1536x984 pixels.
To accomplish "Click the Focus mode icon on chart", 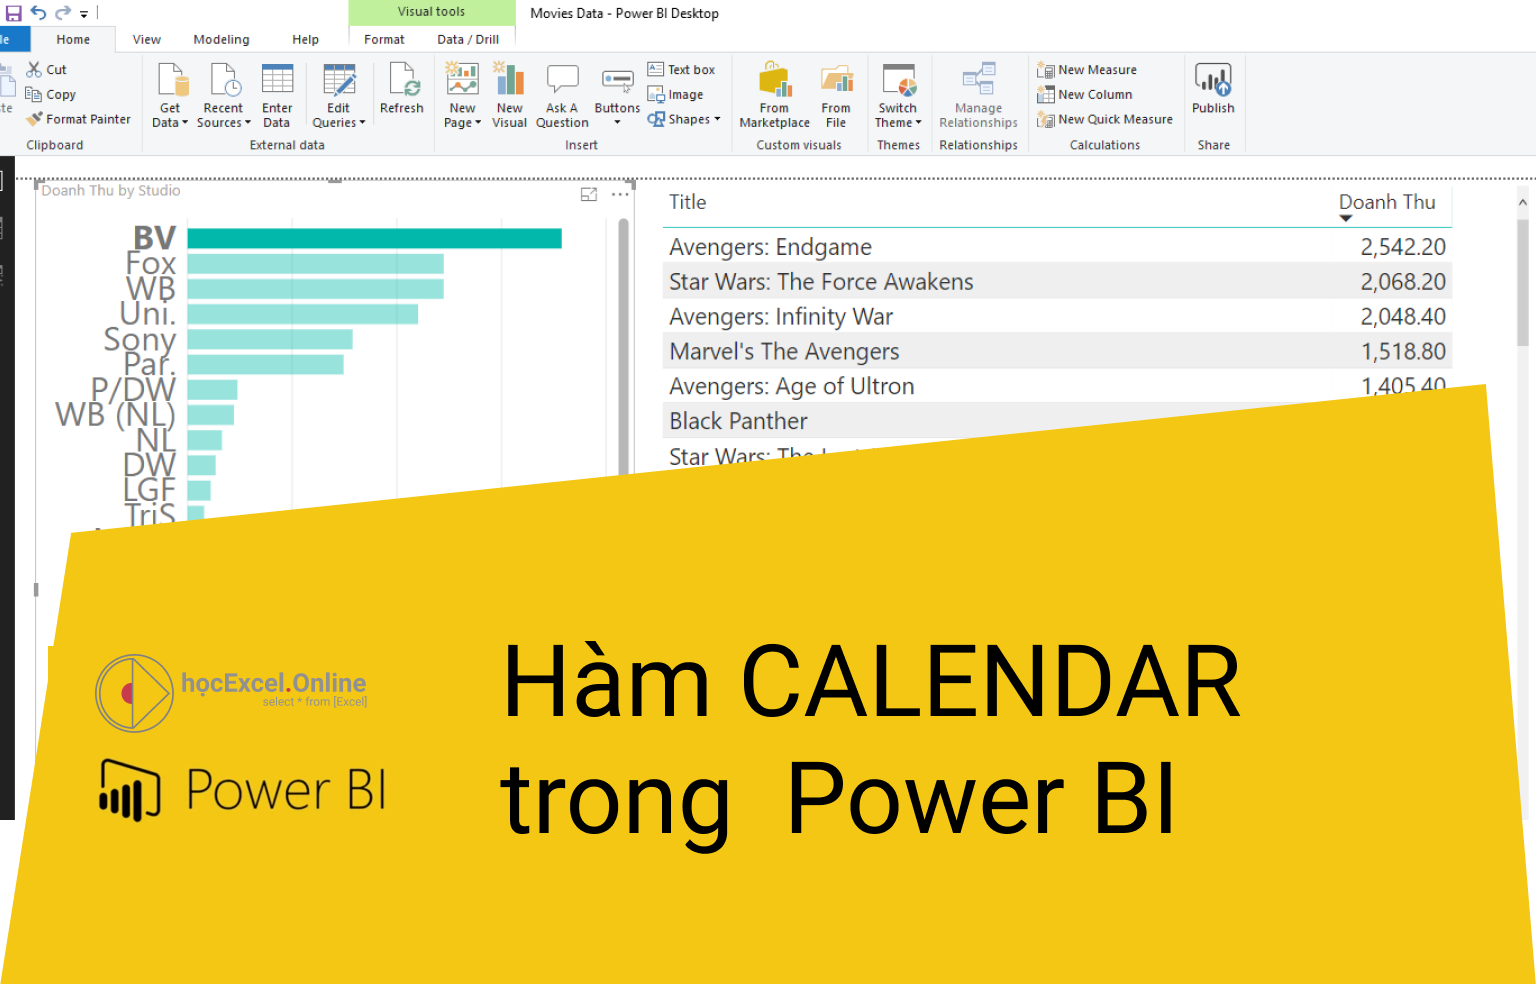I will (589, 194).
